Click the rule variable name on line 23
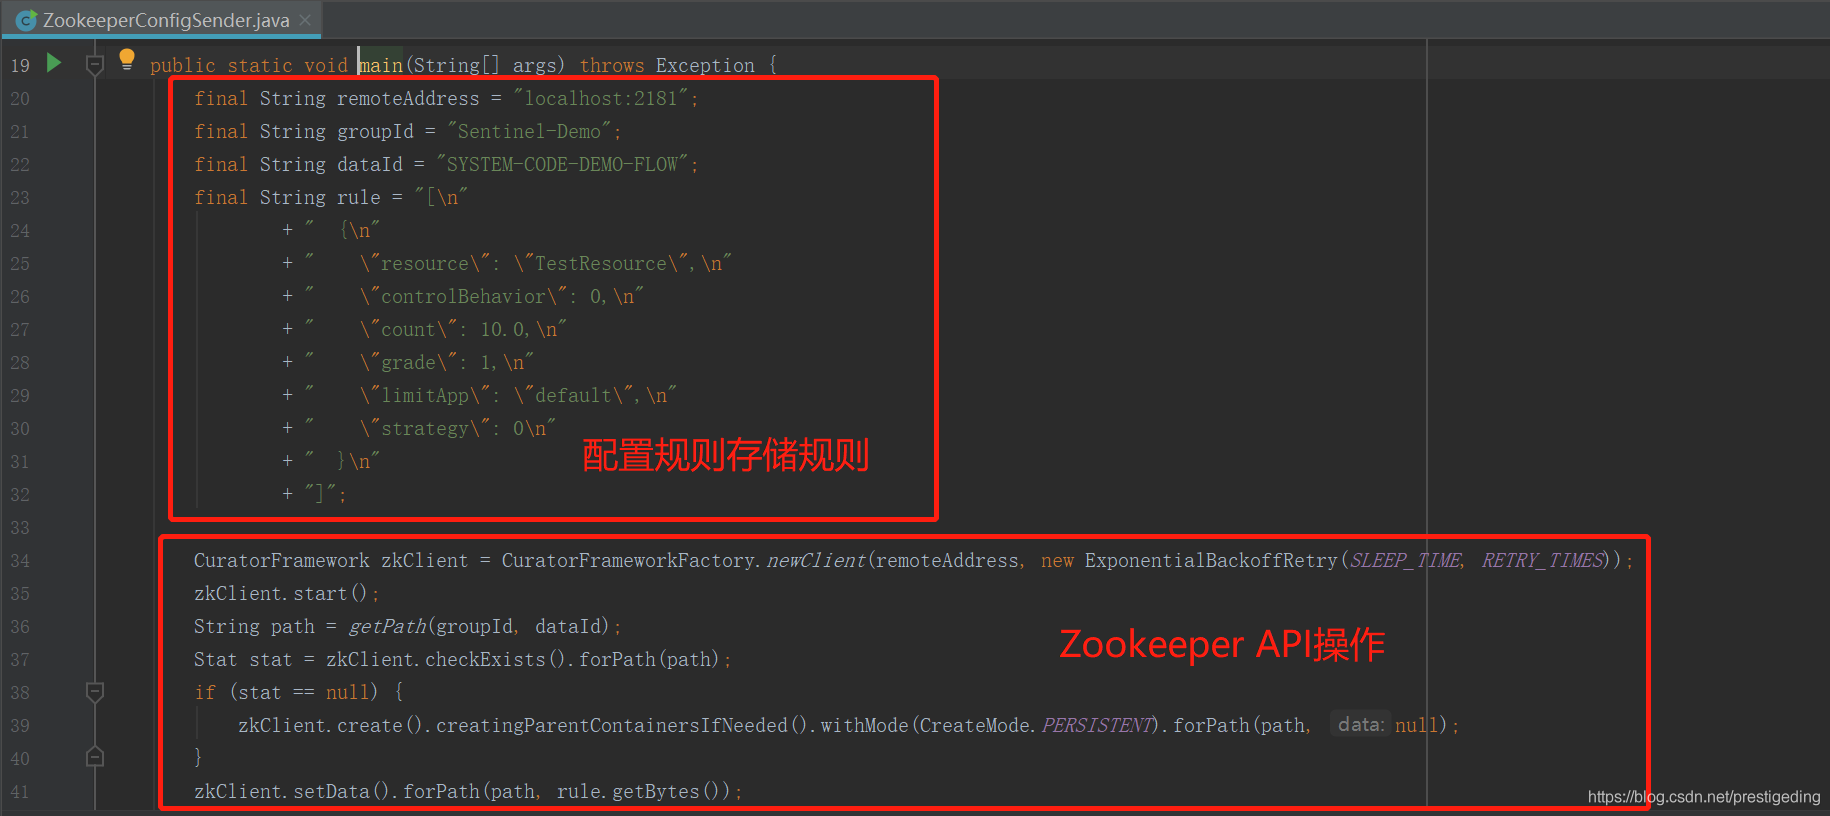The image size is (1830, 816). pos(359,197)
